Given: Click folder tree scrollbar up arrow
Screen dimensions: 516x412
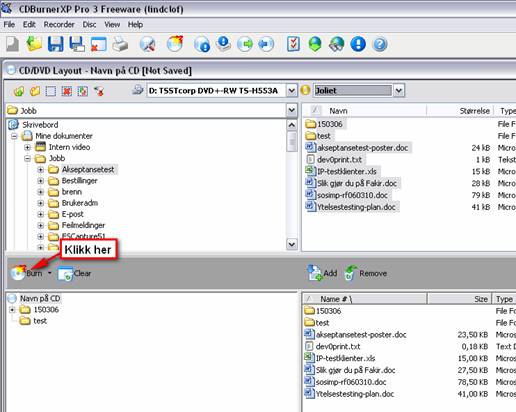Looking at the screenshot, I should (x=292, y=125).
